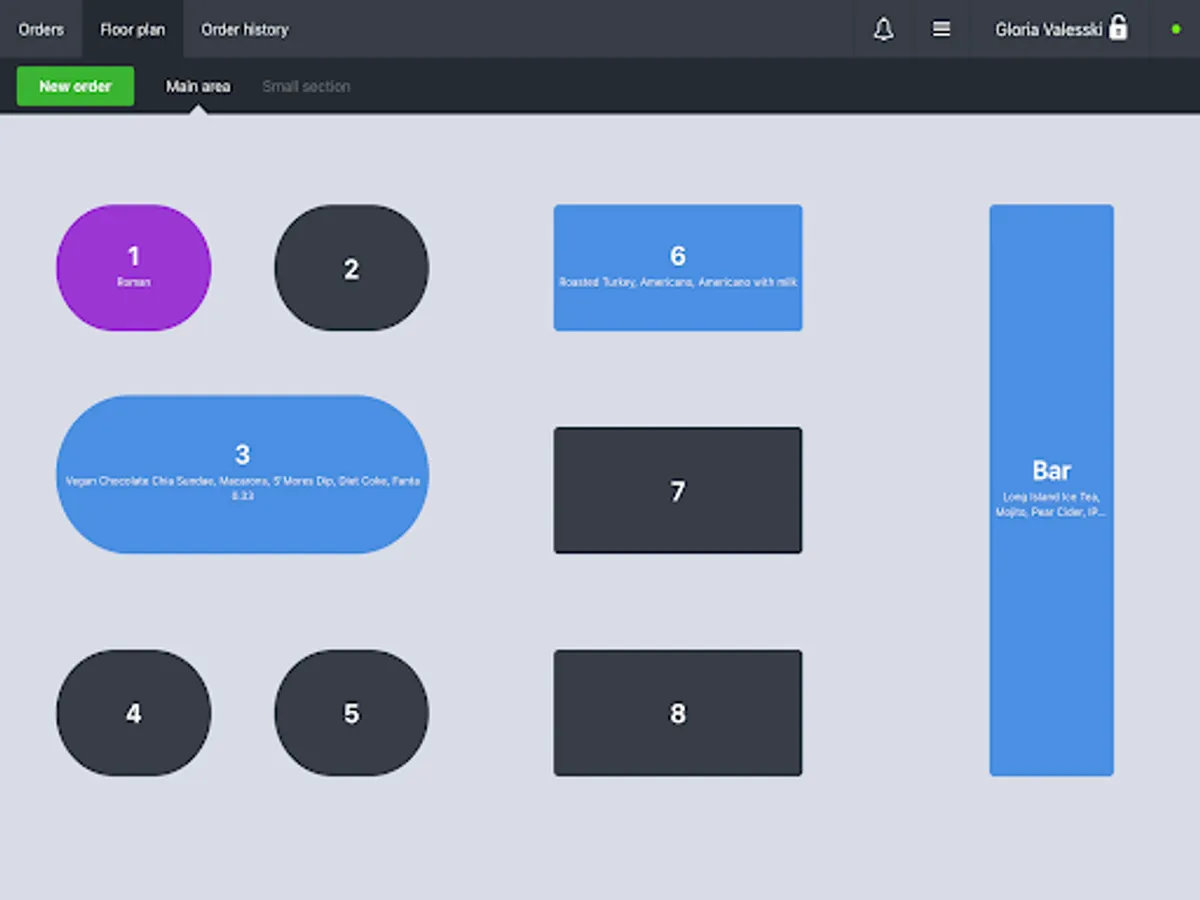Screen dimensions: 1200x900
Task: Click the lock icon beside Gloria Valesski
Action: click(x=1118, y=29)
